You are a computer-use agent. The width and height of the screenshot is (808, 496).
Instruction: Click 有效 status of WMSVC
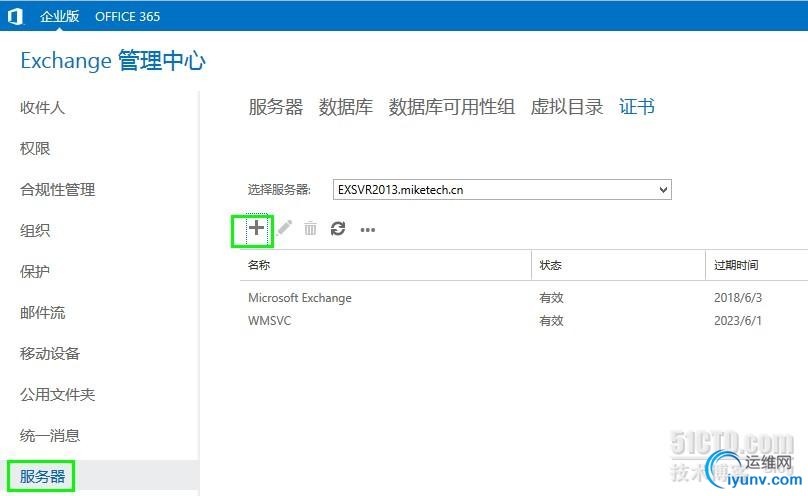[x=551, y=321]
